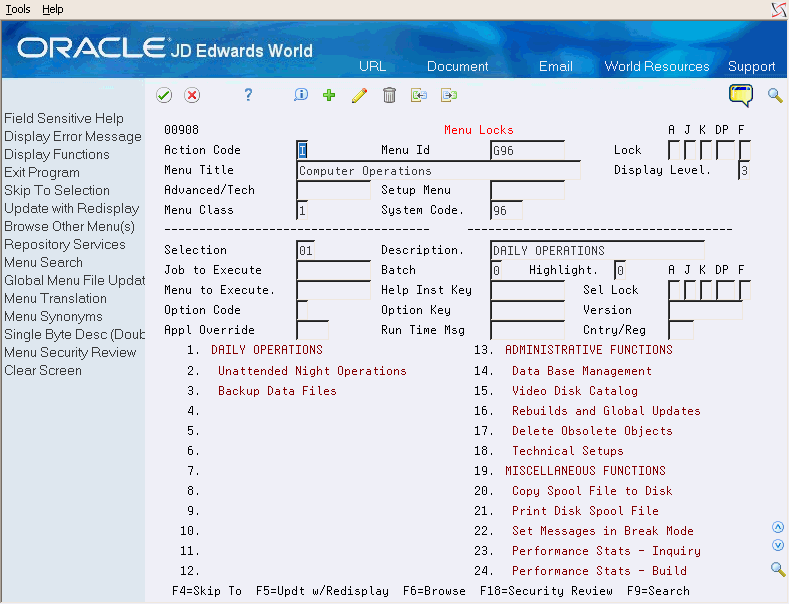The image size is (789, 604).
Task: Click the bottom-right magnifier zoom icon
Action: point(778,569)
